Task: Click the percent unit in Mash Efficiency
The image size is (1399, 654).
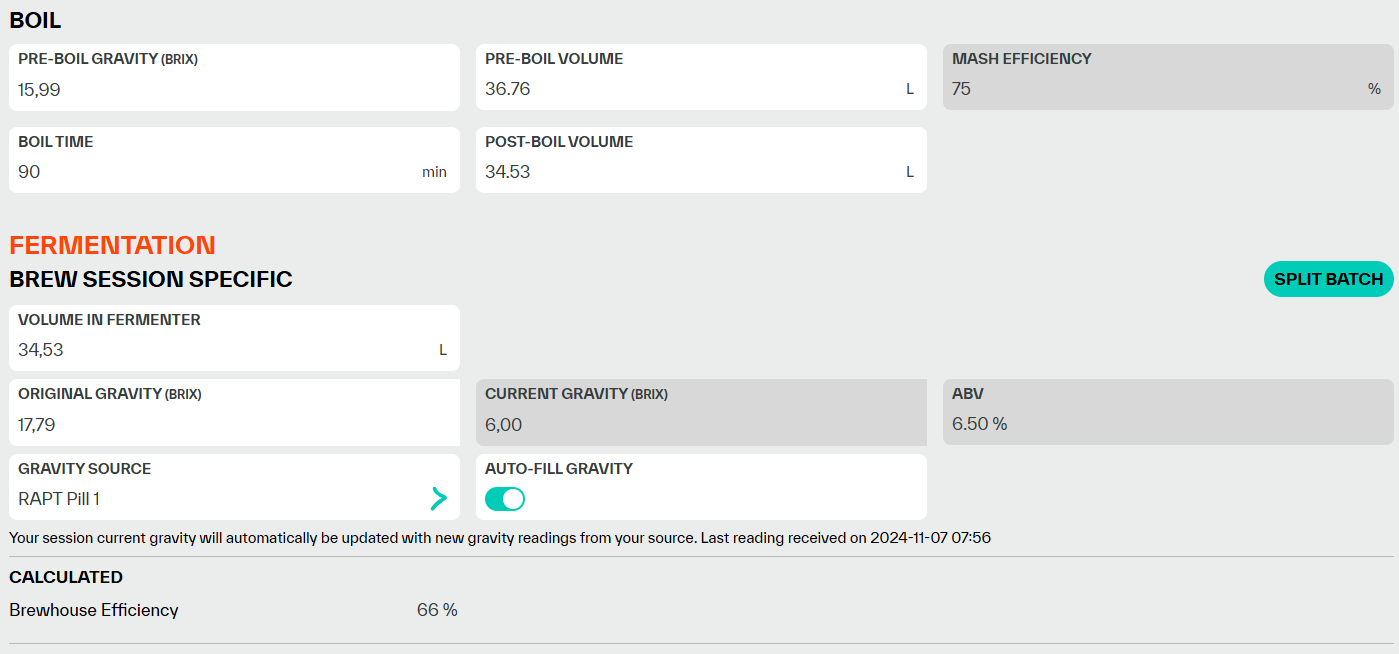Action: pyautogui.click(x=1374, y=89)
